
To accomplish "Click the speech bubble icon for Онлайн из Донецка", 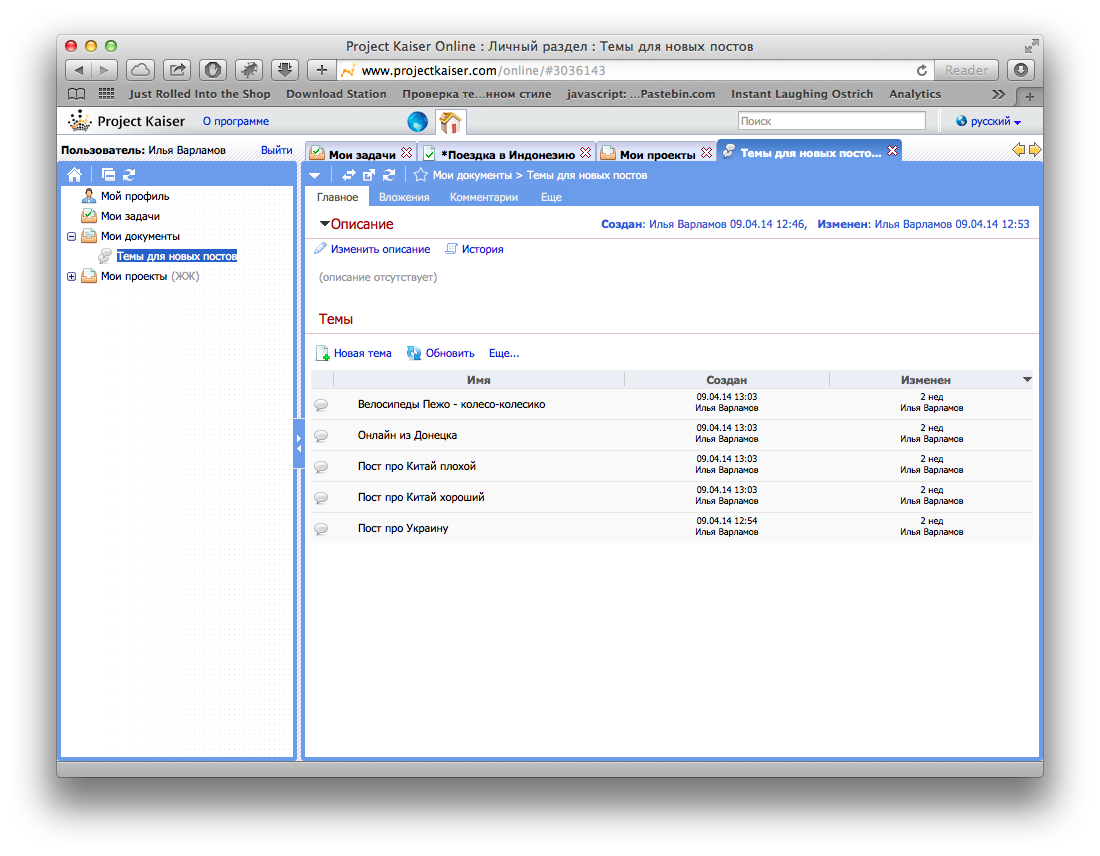I will (x=321, y=436).
